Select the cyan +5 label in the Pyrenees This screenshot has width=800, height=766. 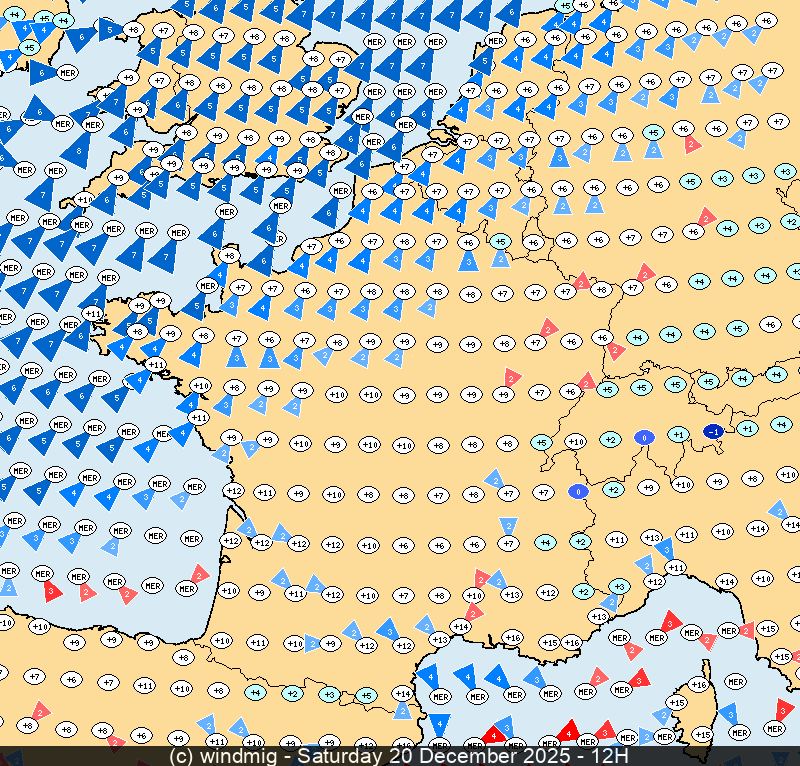pos(365,695)
